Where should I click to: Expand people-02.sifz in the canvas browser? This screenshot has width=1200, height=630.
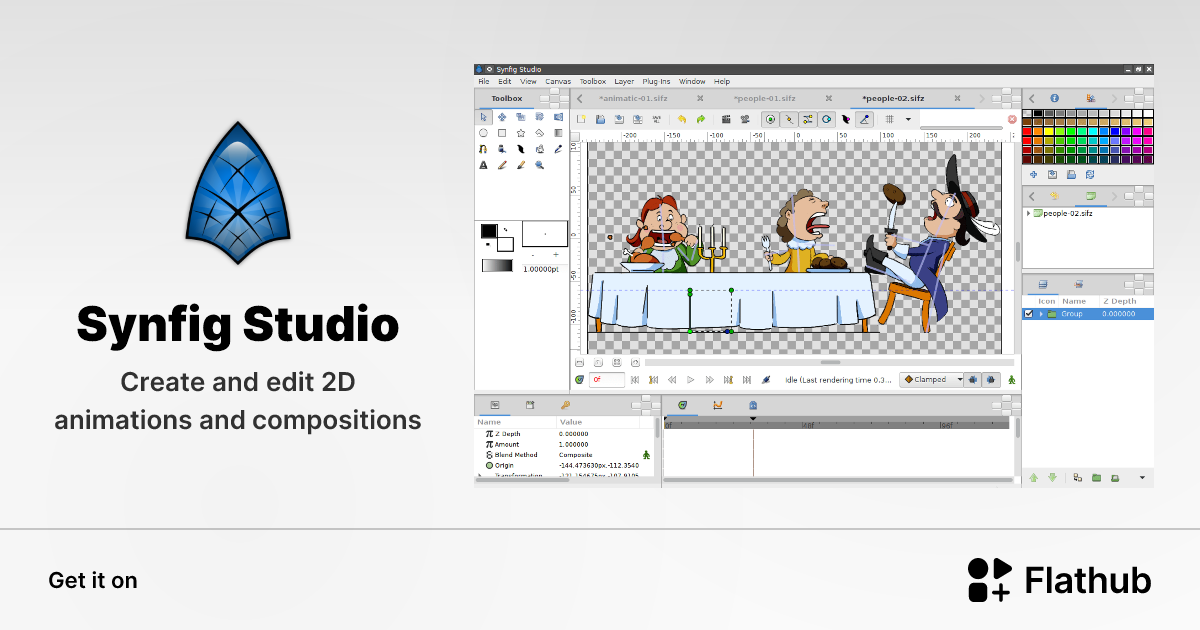(x=1027, y=213)
